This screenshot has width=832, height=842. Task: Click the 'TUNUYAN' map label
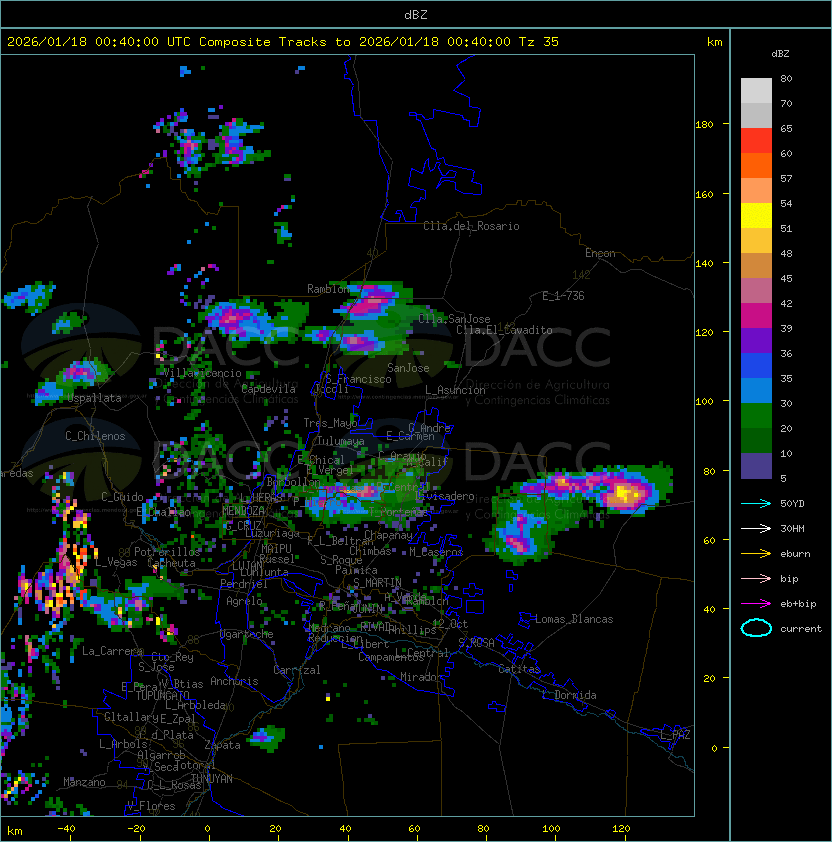tap(212, 778)
